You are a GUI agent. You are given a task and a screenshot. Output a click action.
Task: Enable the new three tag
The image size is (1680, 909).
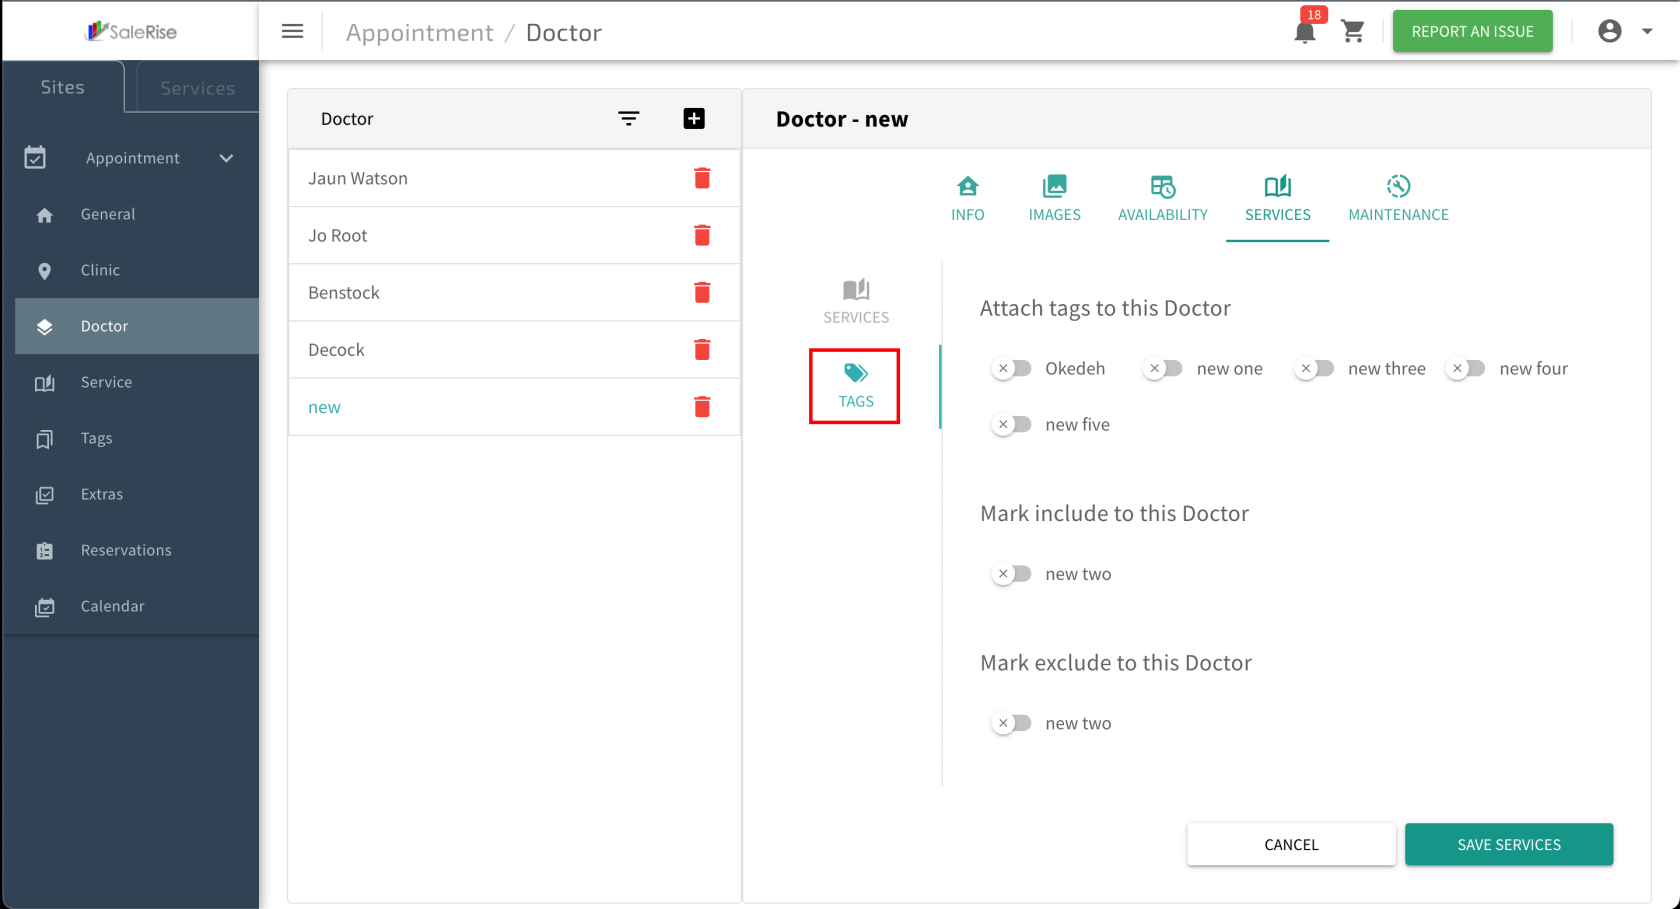pyautogui.click(x=1315, y=369)
